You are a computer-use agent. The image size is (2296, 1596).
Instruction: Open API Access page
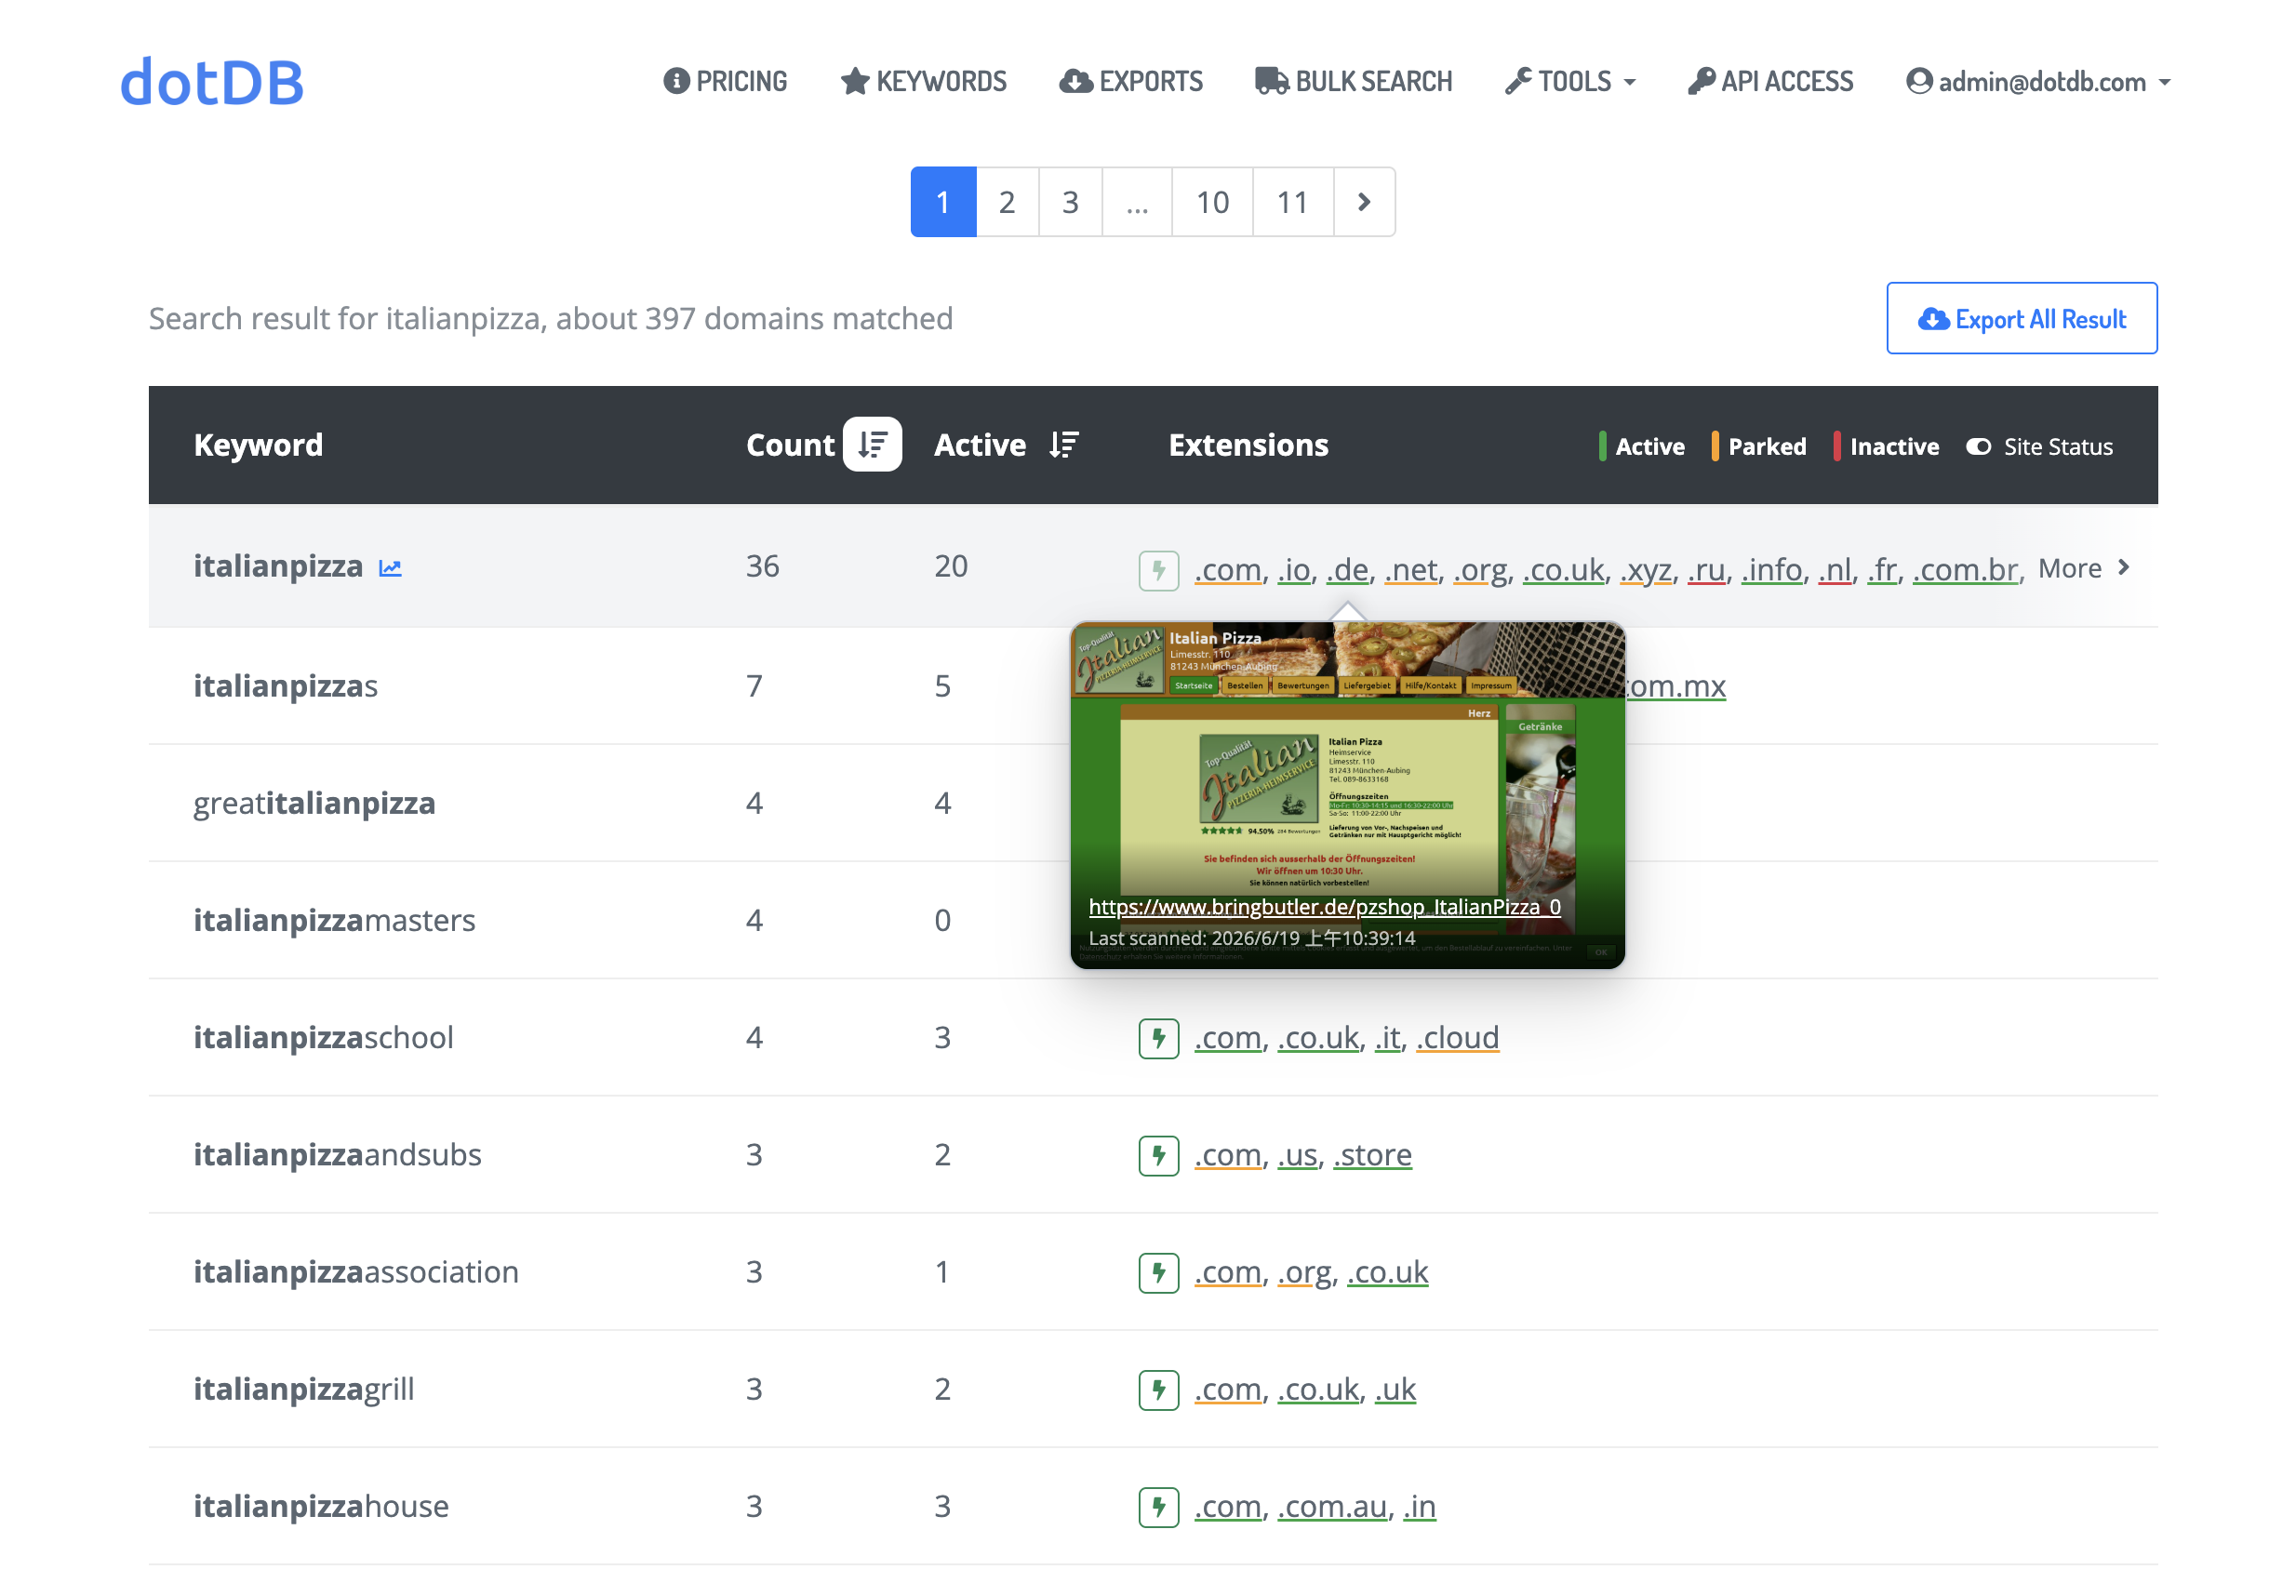click(1770, 81)
